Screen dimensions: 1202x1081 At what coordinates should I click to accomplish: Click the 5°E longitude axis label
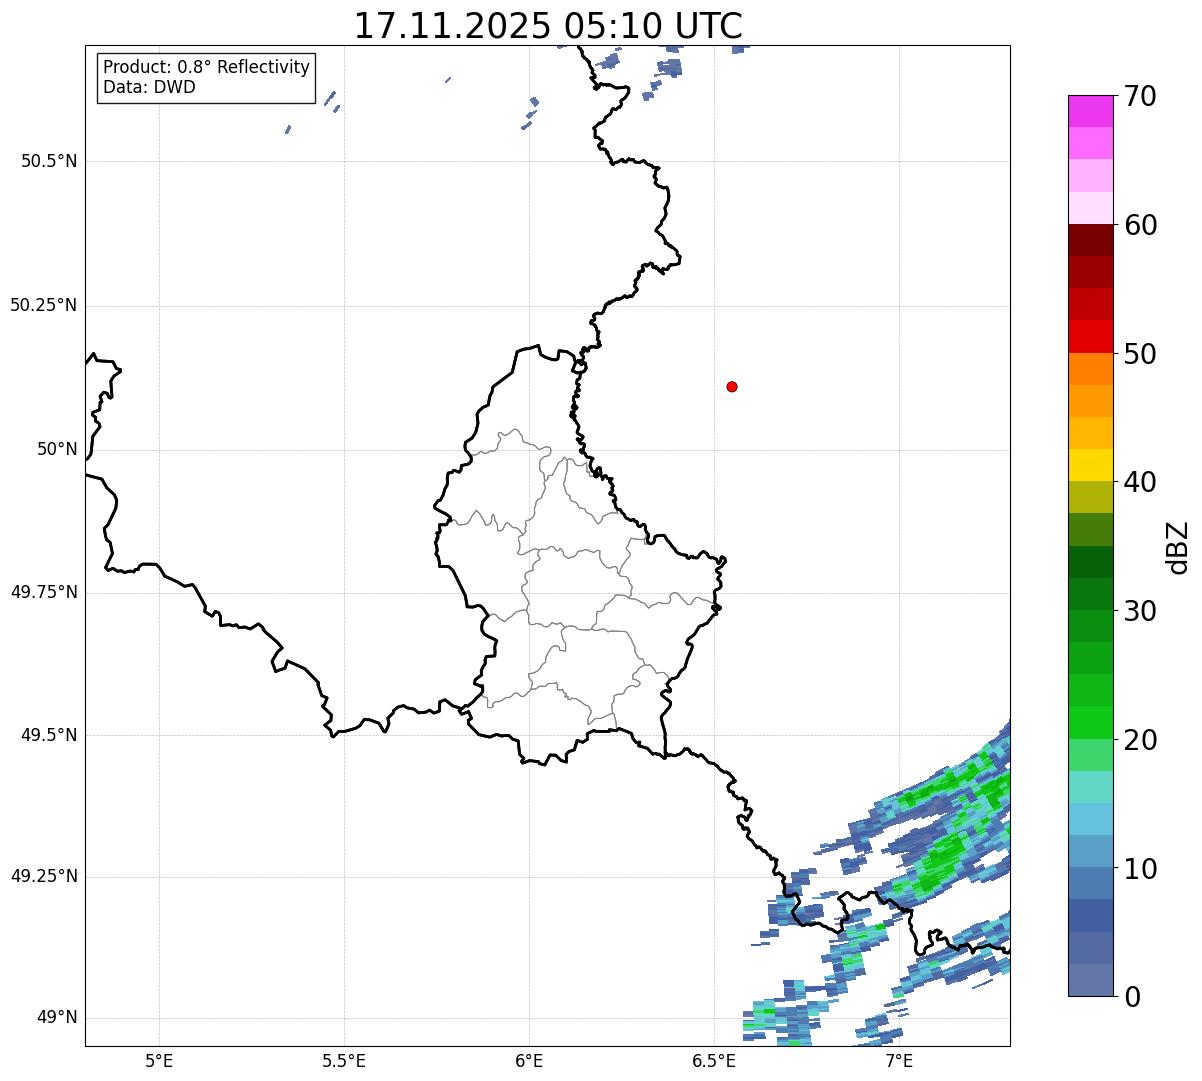pyautogui.click(x=159, y=1060)
